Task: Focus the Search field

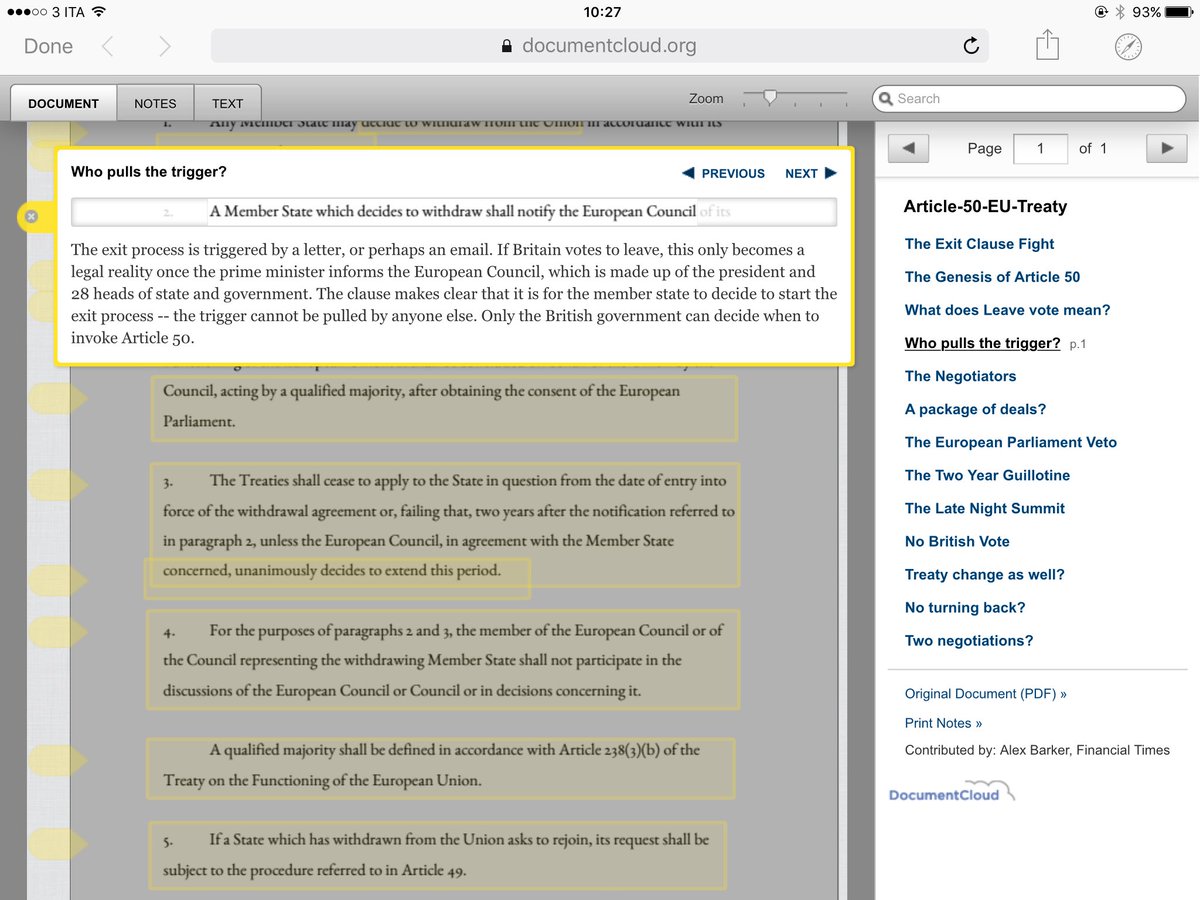Action: click(x=1029, y=98)
